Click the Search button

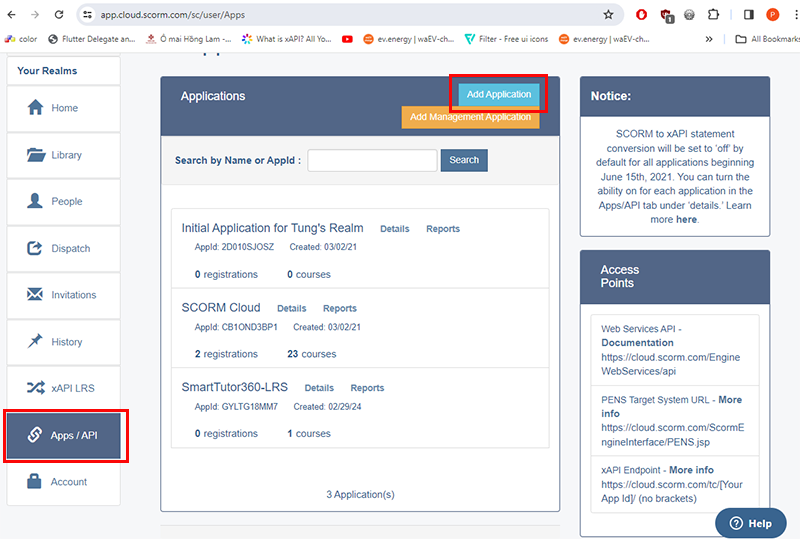(464, 160)
